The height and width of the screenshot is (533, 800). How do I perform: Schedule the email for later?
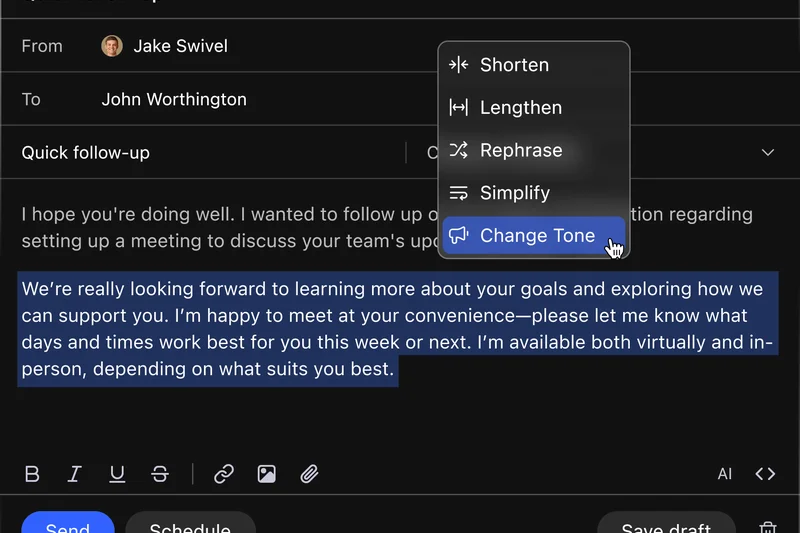190,525
